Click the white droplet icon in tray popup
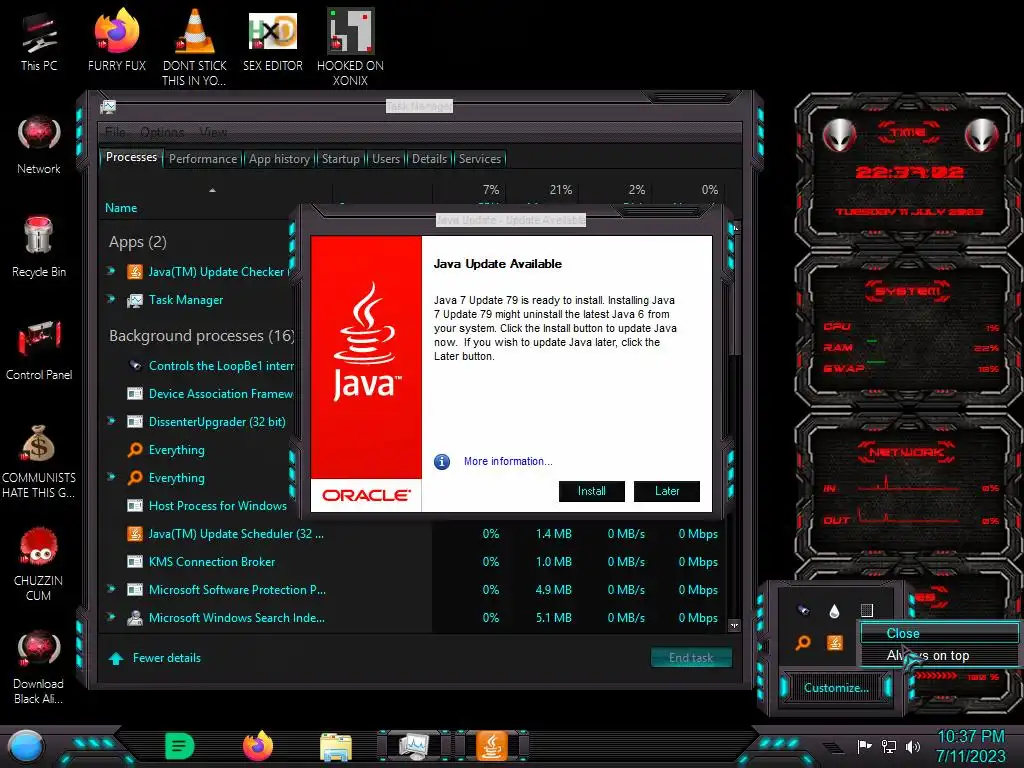Image resolution: width=1024 pixels, height=768 pixels. point(835,611)
